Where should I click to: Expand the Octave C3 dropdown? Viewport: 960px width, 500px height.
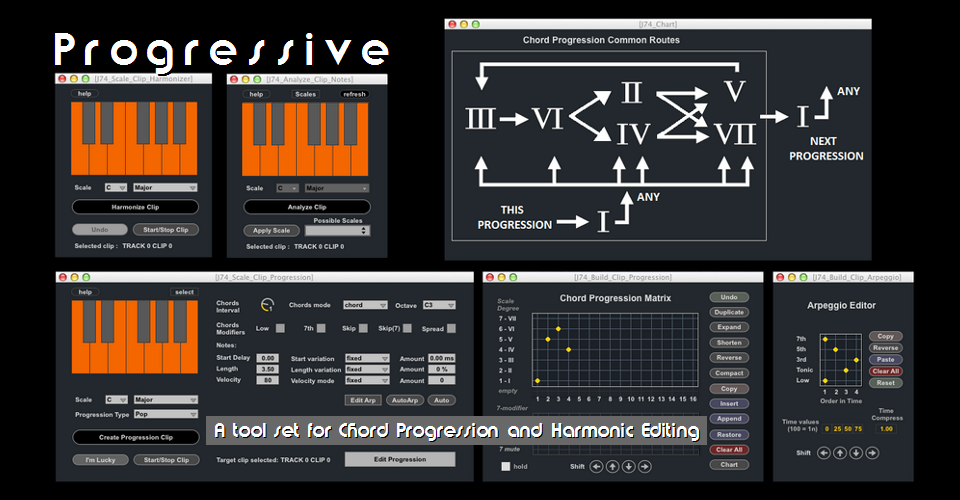point(439,305)
